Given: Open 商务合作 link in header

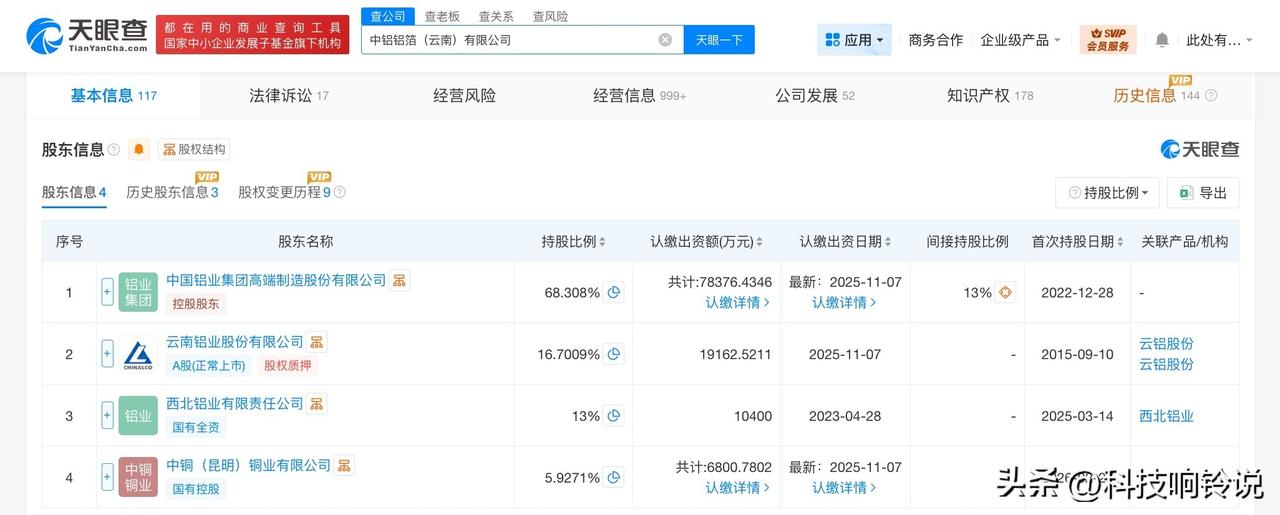Looking at the screenshot, I should pyautogui.click(x=936, y=40).
